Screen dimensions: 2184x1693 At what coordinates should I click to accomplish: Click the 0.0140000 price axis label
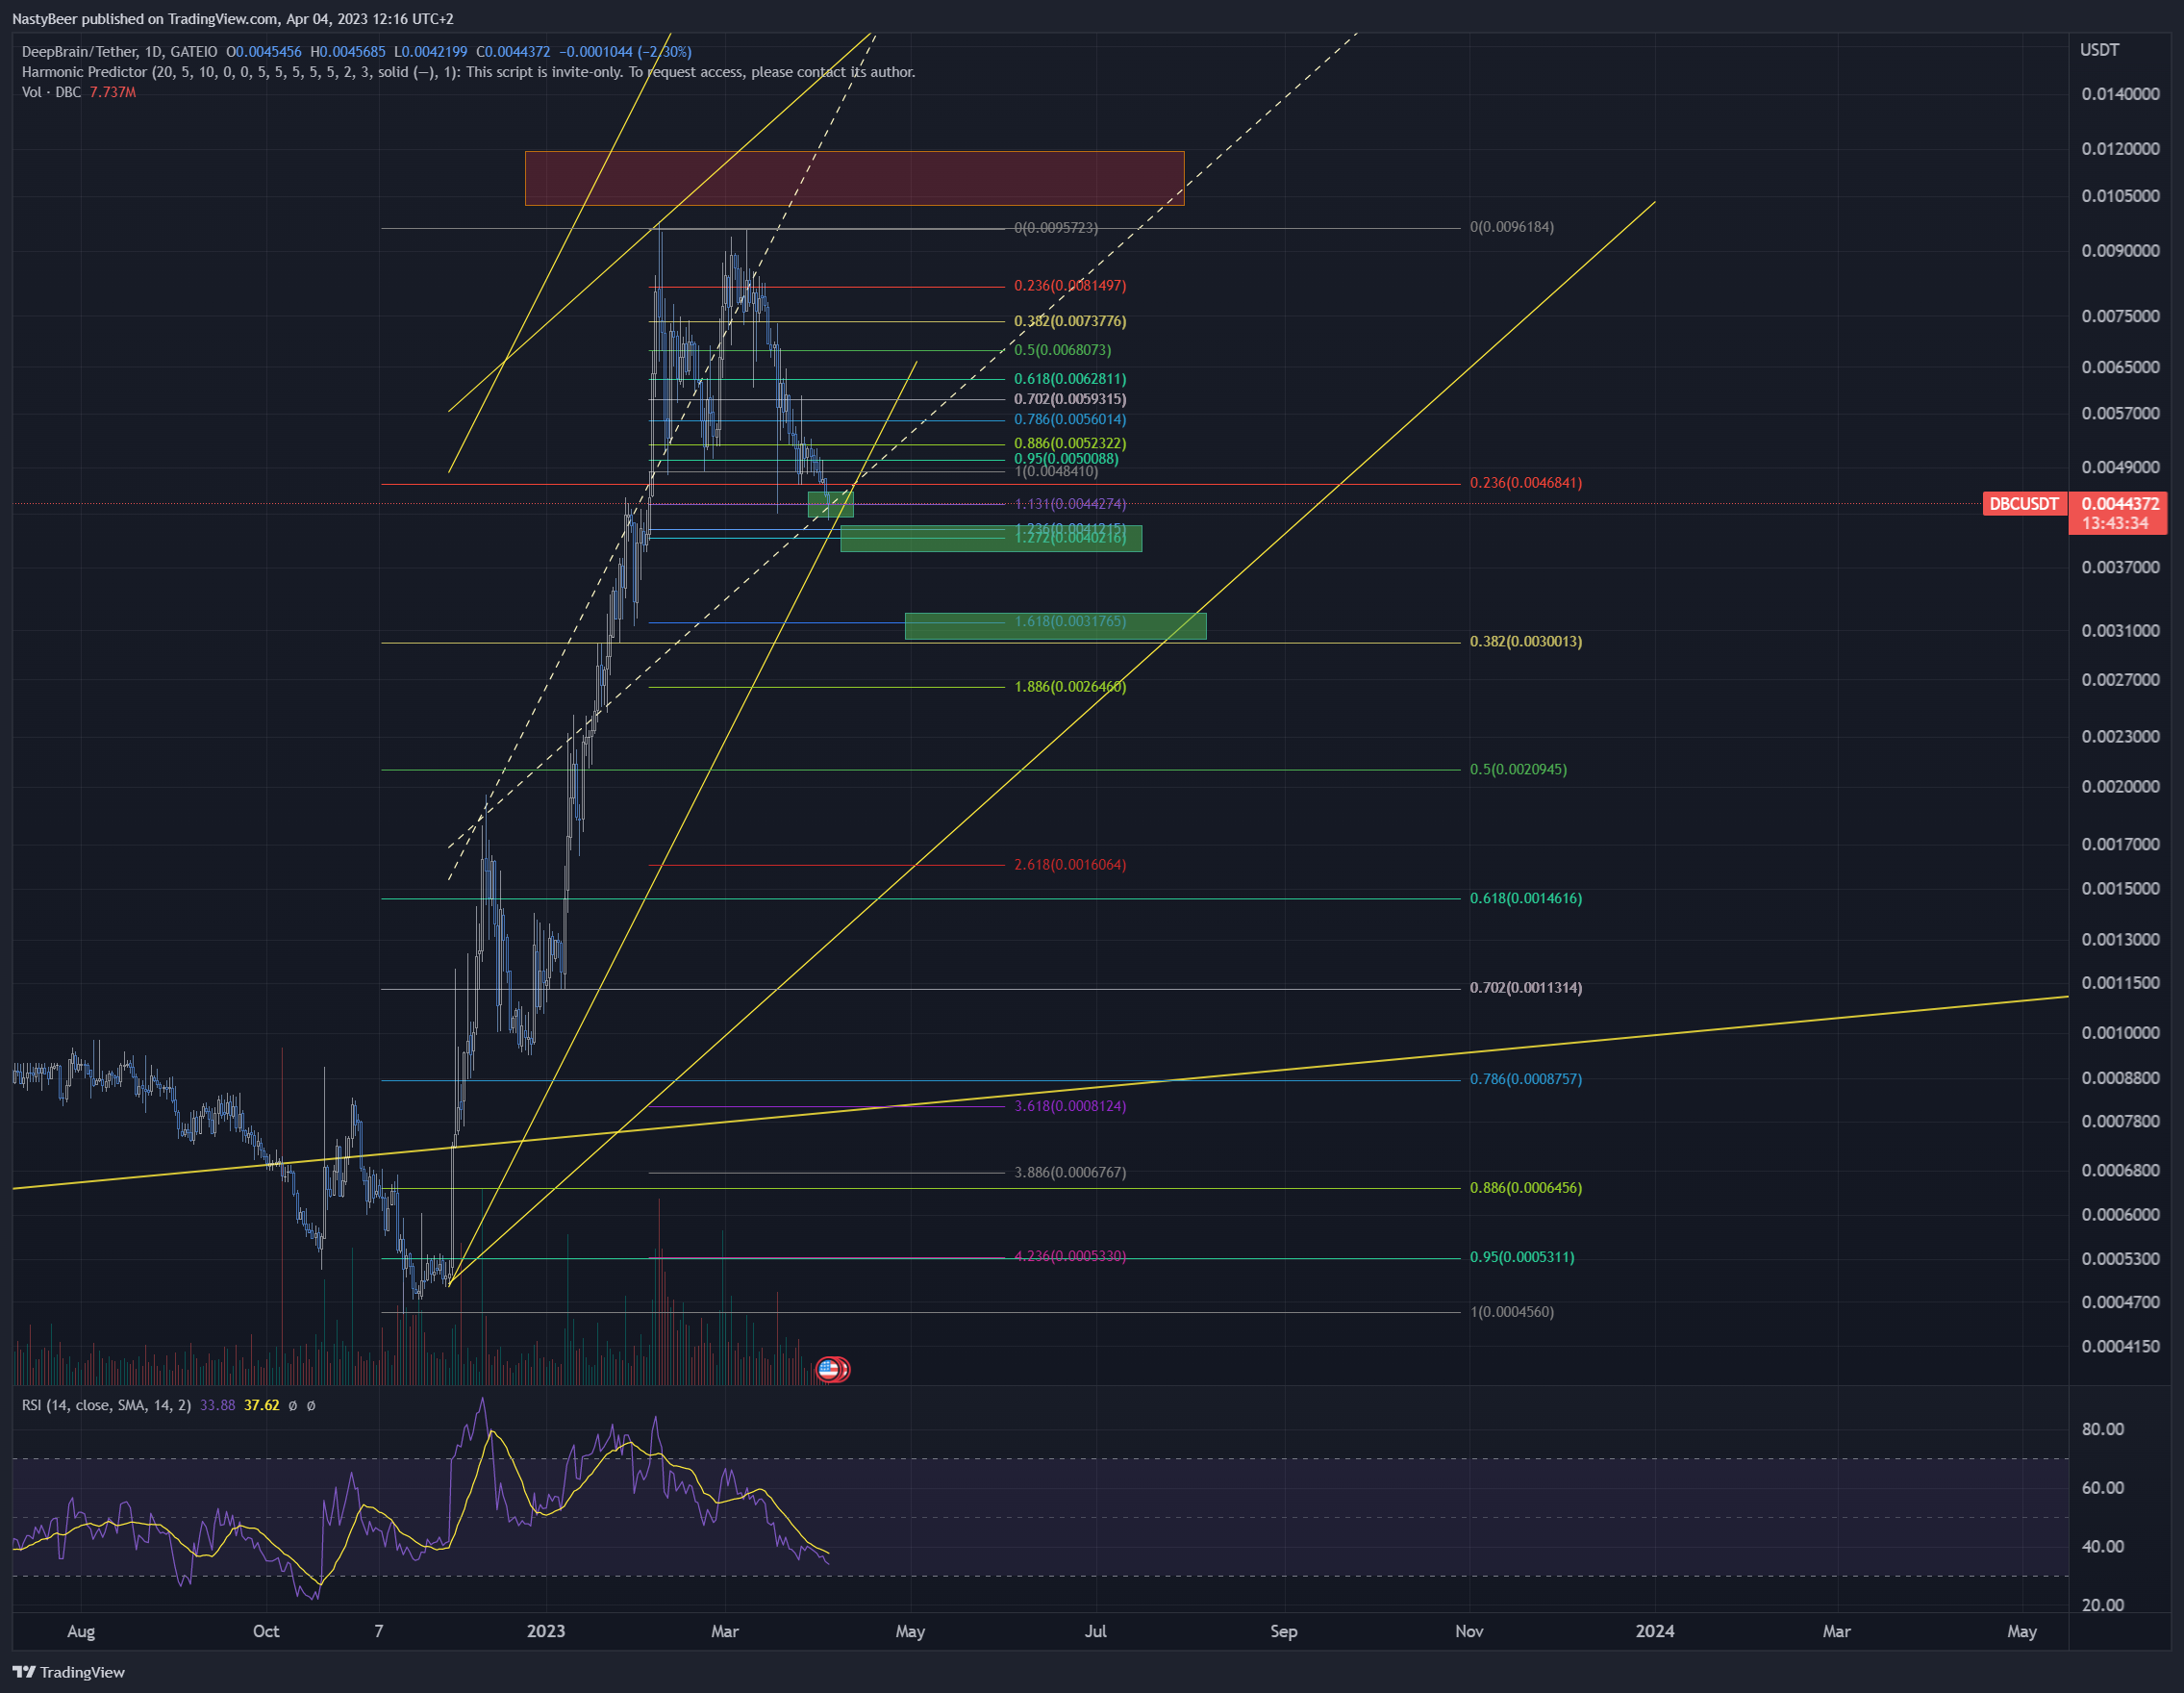point(2120,94)
